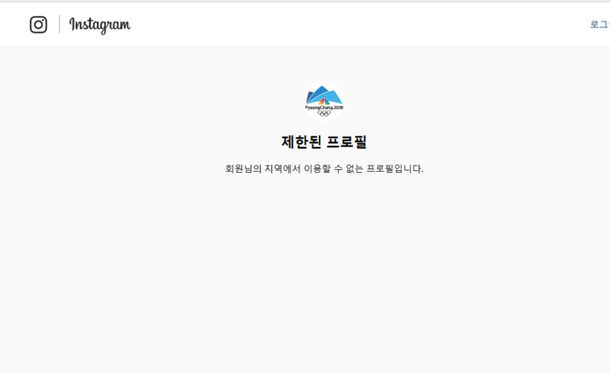This screenshot has height=373, width=610.
Task: Click the lens circle inside the camera icon
Action: pos(38,25)
